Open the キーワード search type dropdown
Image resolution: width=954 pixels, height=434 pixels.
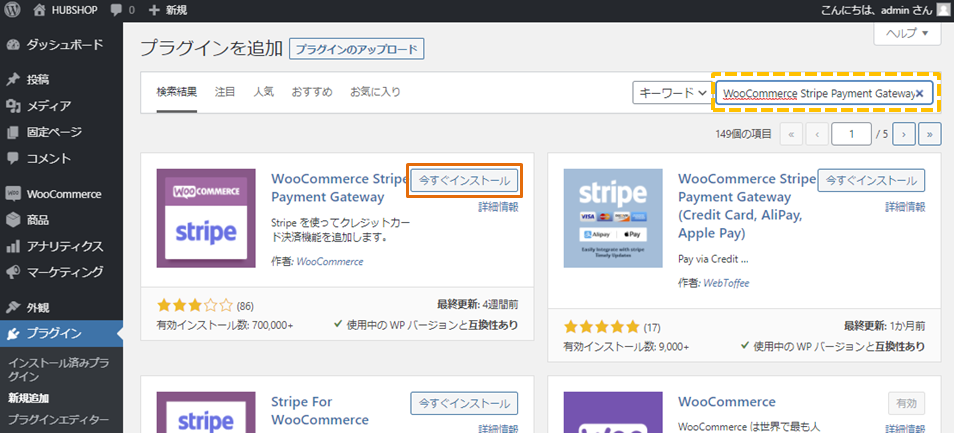coord(672,93)
